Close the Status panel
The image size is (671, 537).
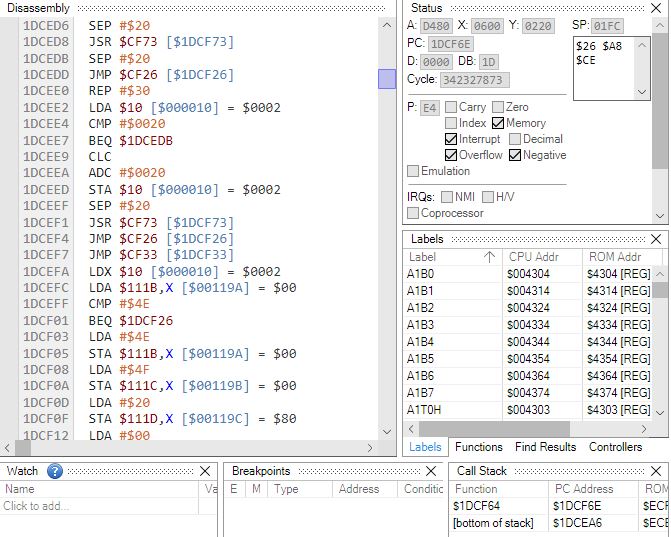click(x=656, y=8)
